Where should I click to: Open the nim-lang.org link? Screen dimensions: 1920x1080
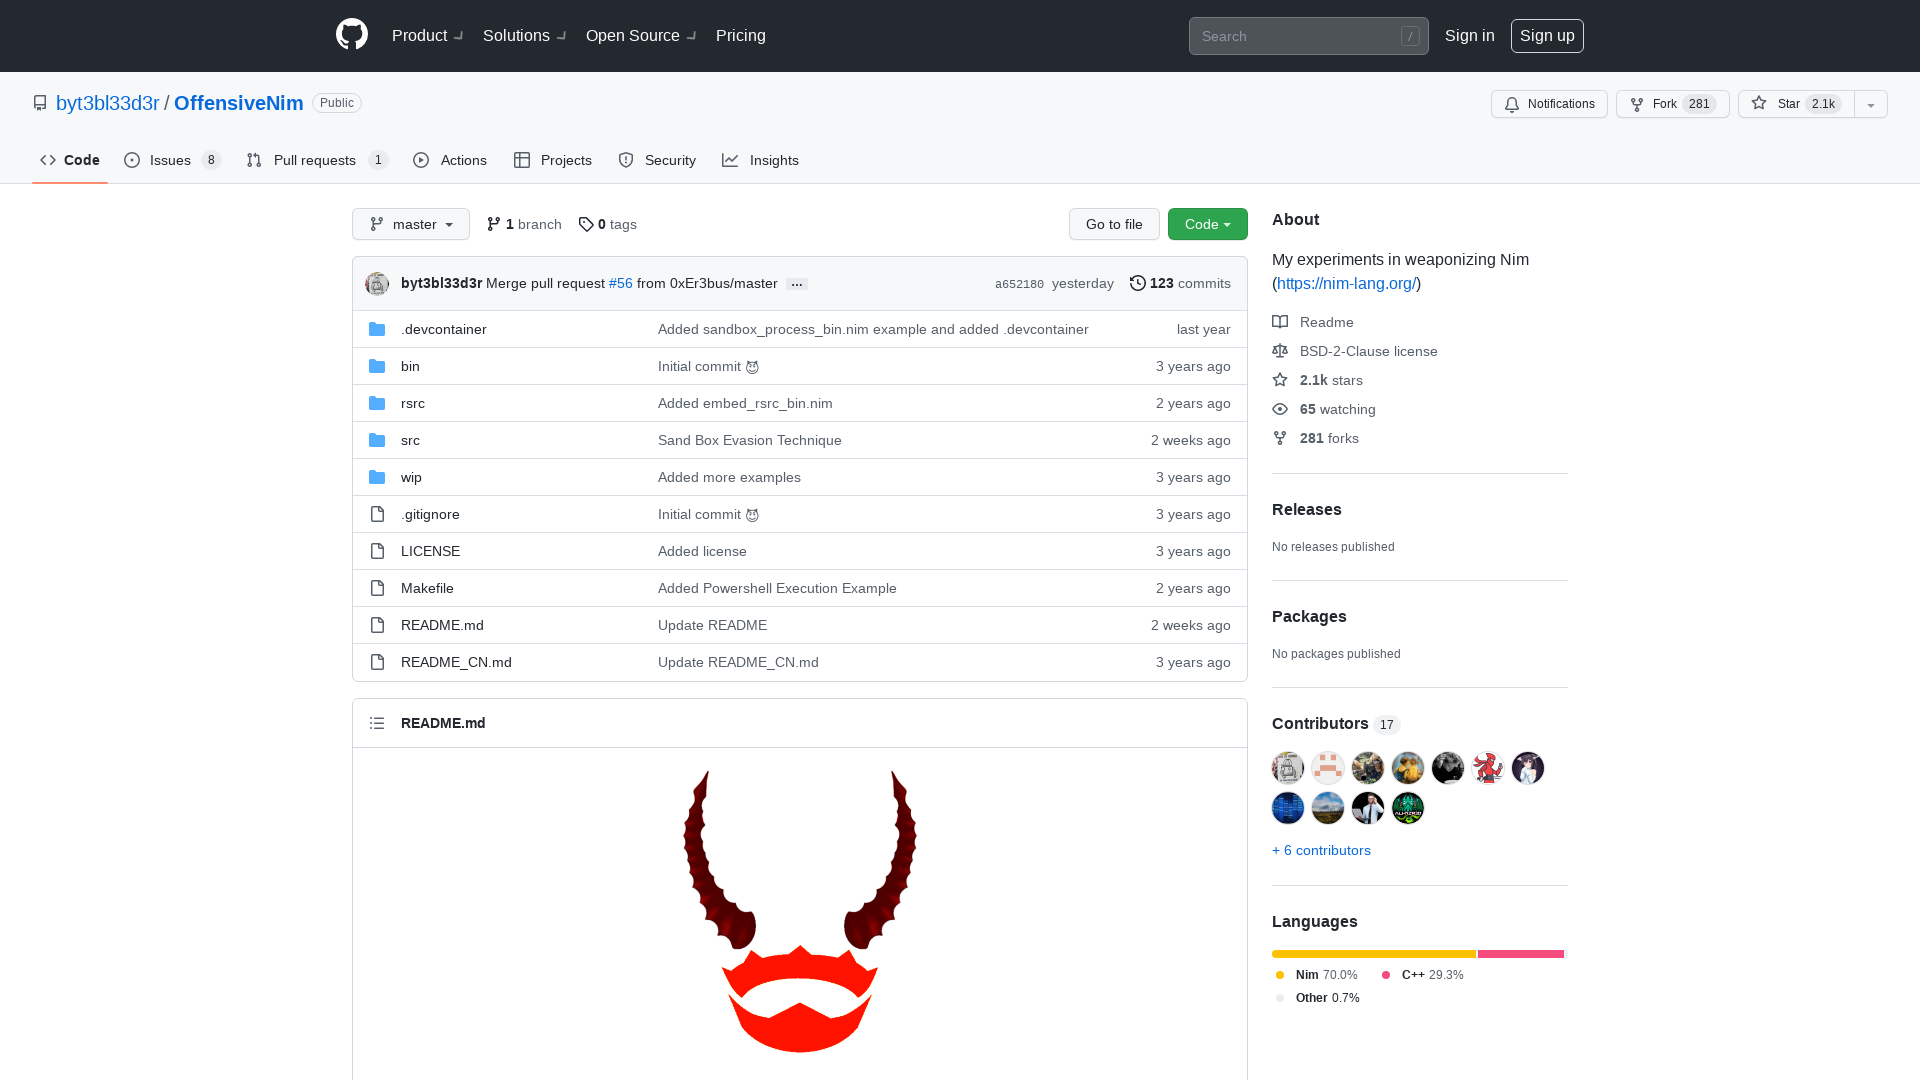click(x=1347, y=283)
